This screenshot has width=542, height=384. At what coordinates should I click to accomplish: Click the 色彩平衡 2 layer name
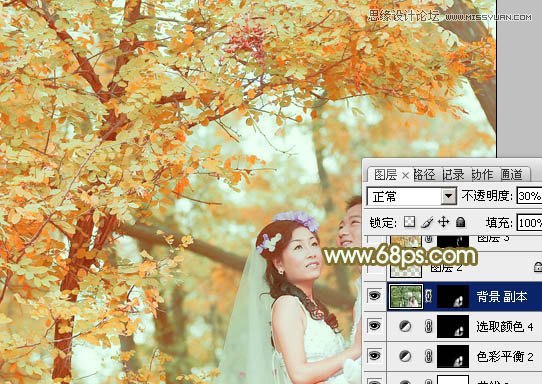(505, 356)
